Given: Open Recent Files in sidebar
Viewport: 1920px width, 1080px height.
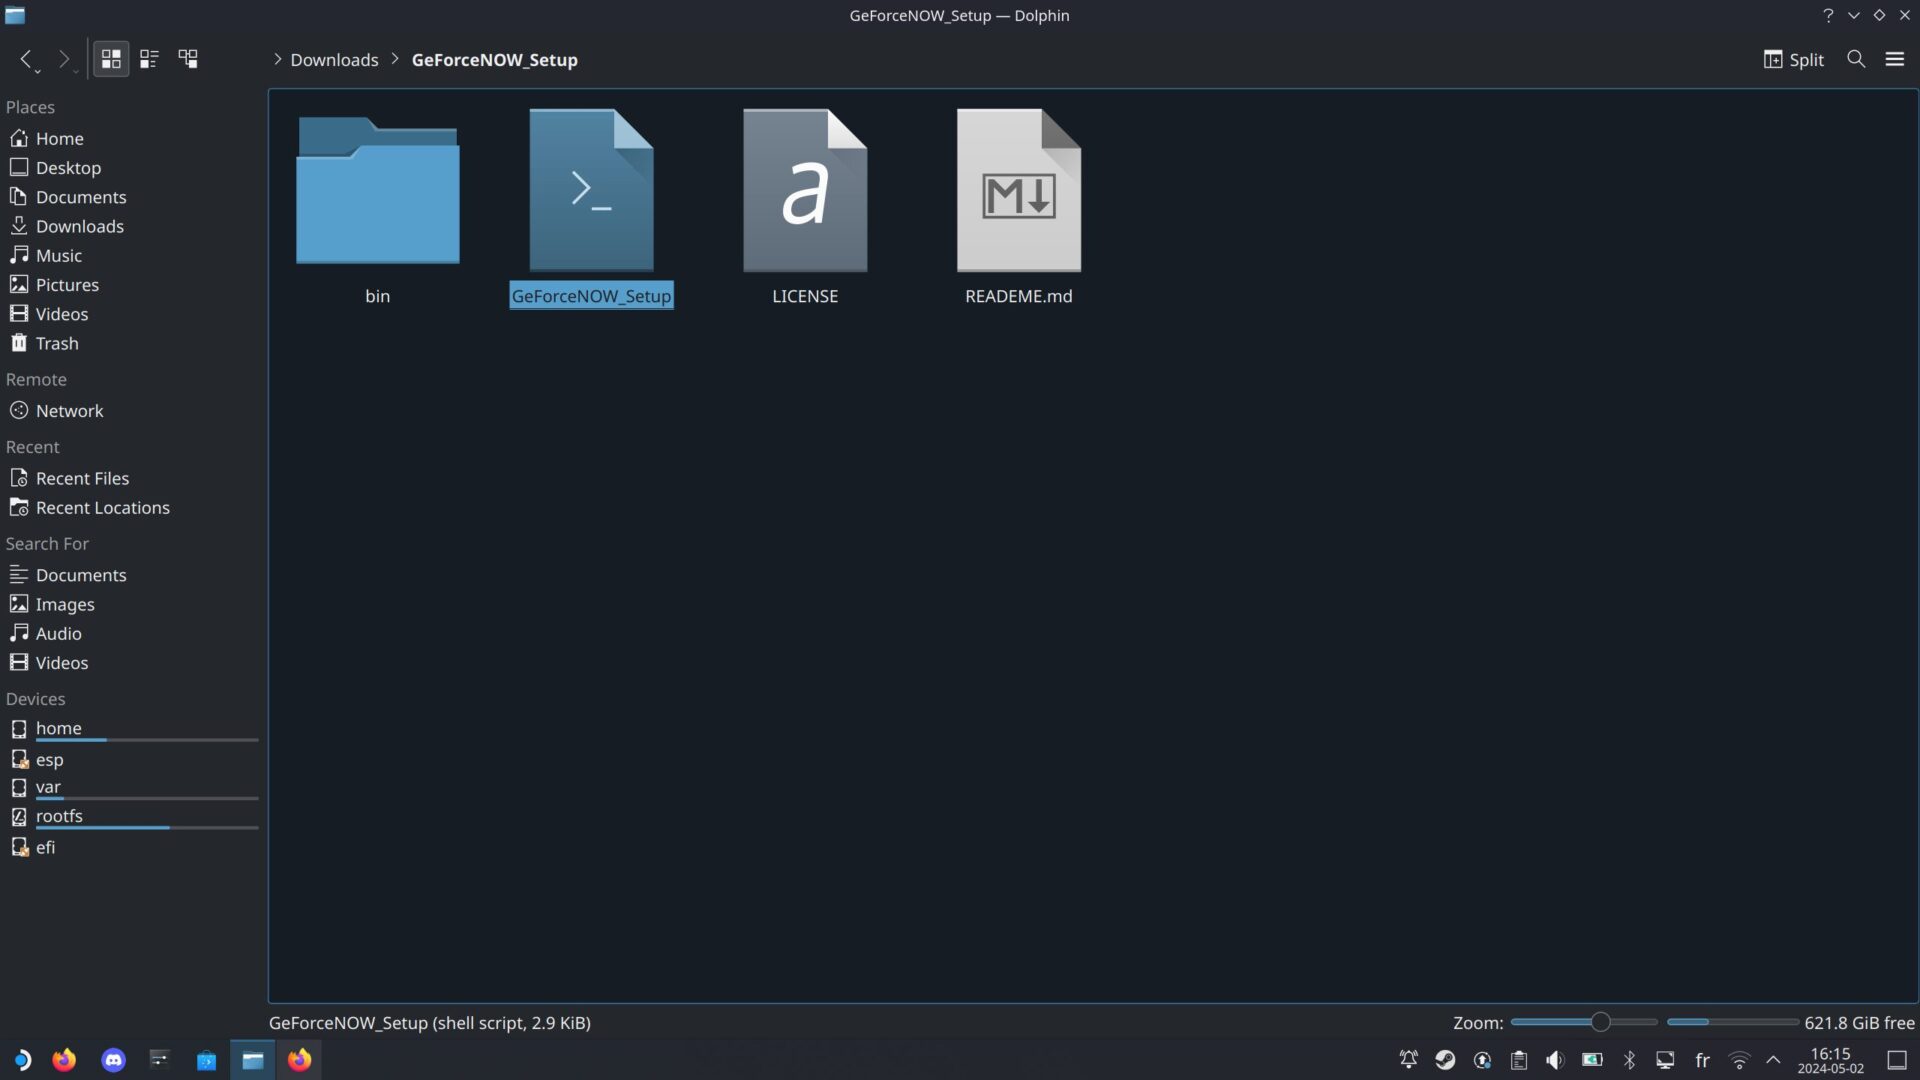Looking at the screenshot, I should [x=82, y=478].
